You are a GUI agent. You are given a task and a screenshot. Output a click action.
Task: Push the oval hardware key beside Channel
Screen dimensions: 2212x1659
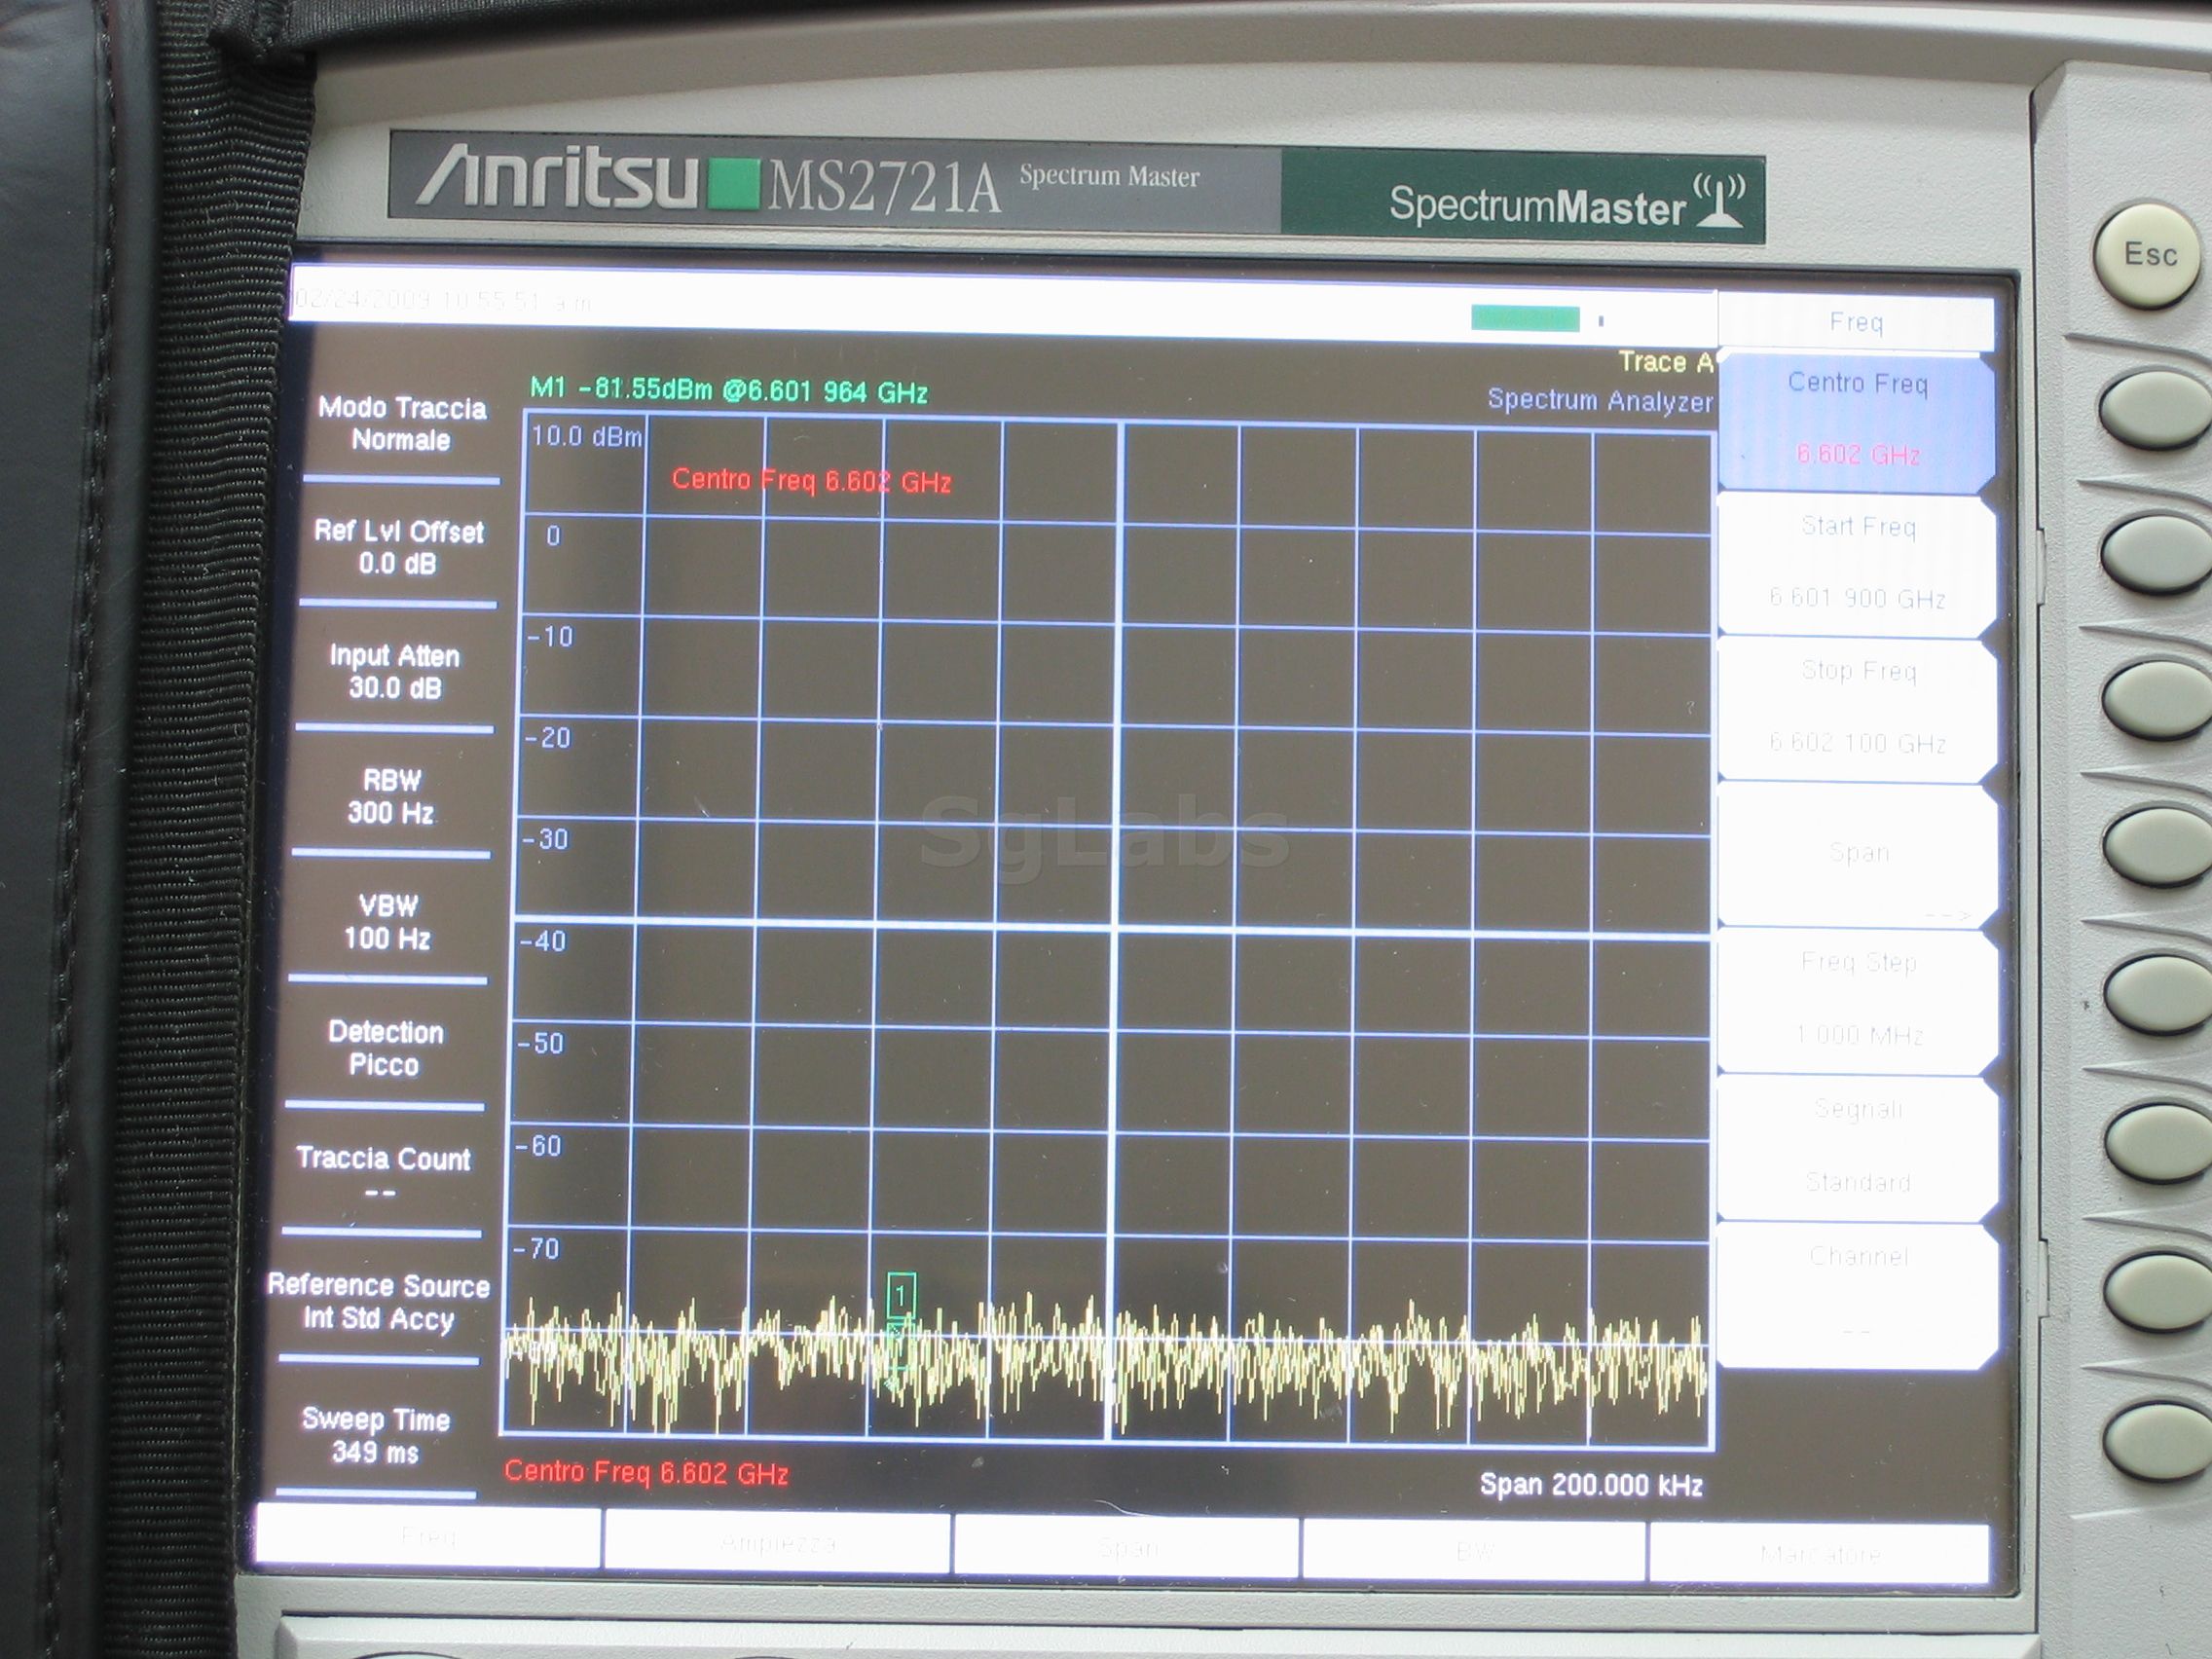point(2158,1292)
